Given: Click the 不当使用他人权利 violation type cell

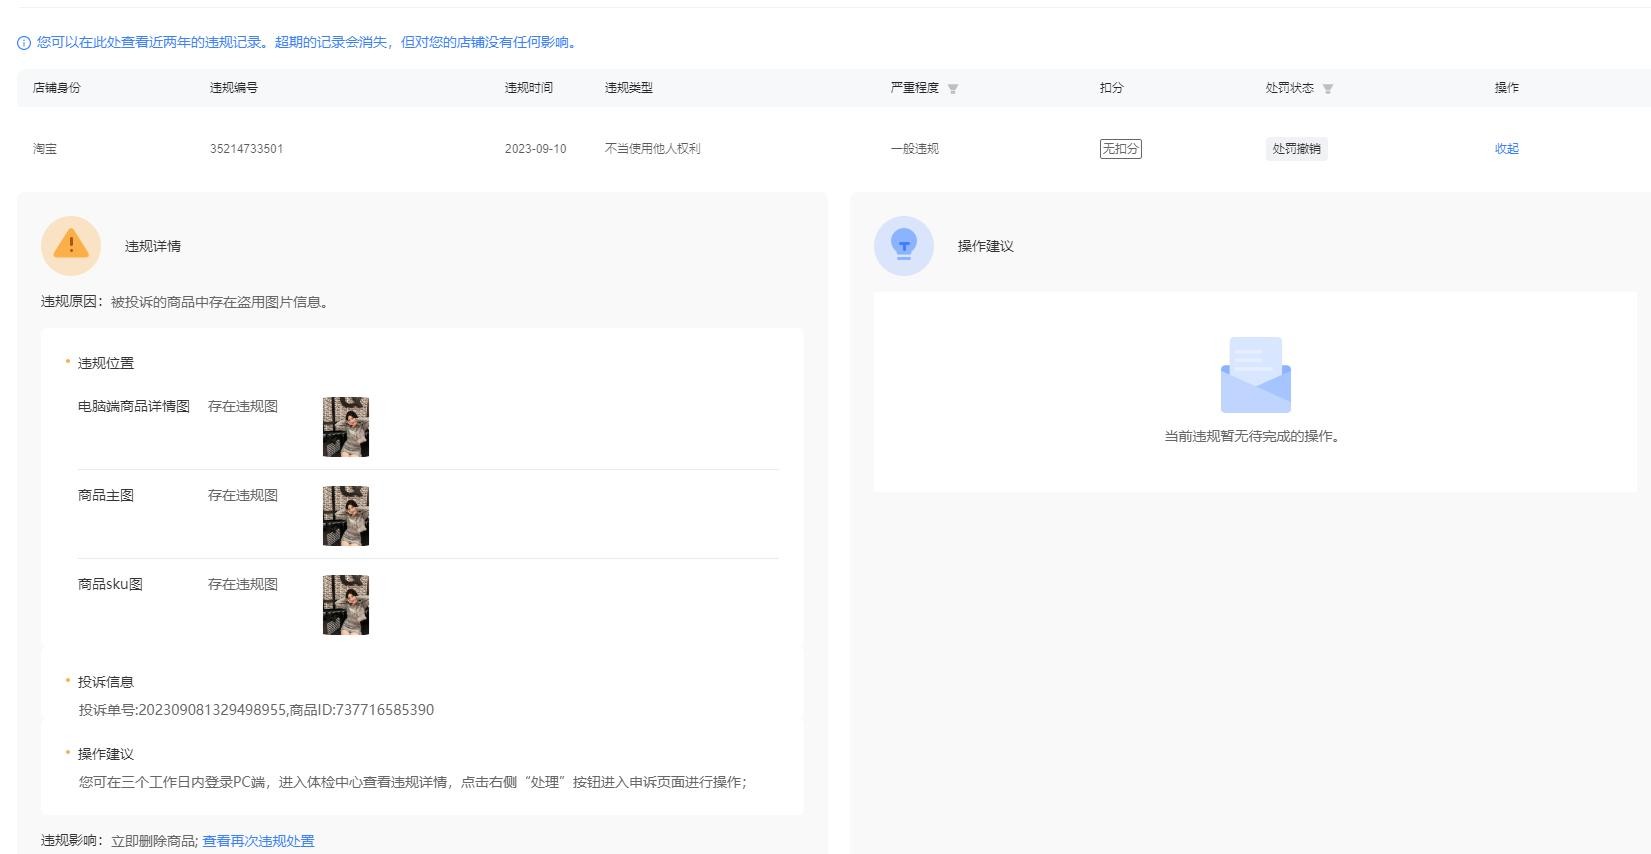Looking at the screenshot, I should pyautogui.click(x=652, y=149).
